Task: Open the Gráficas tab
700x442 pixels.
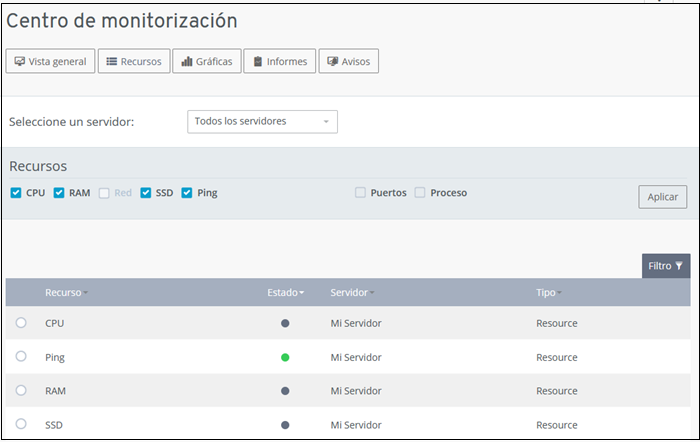Action: (x=207, y=61)
